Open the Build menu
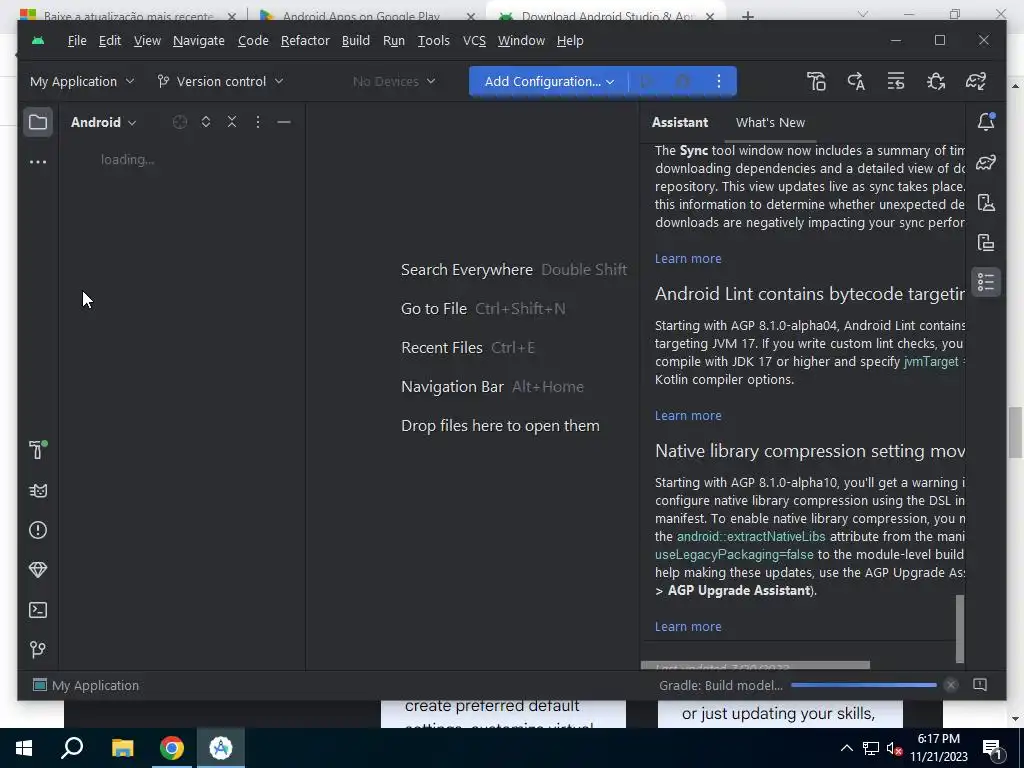Screen dimensions: 1024x768 click(356, 40)
